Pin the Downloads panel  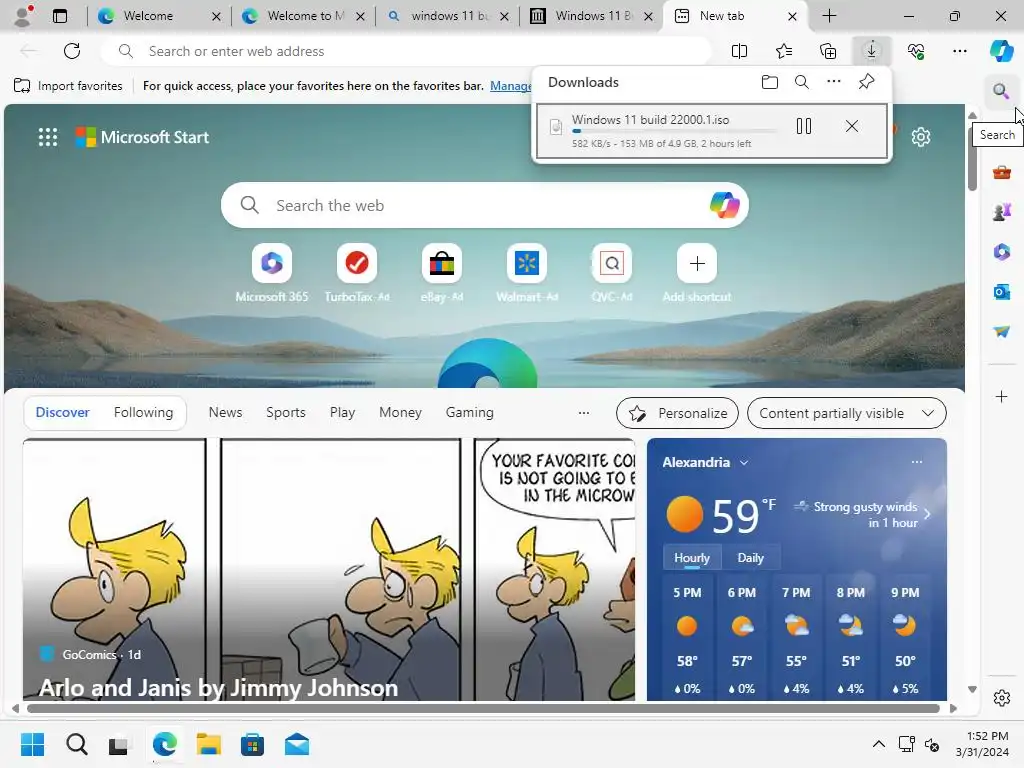[866, 82]
